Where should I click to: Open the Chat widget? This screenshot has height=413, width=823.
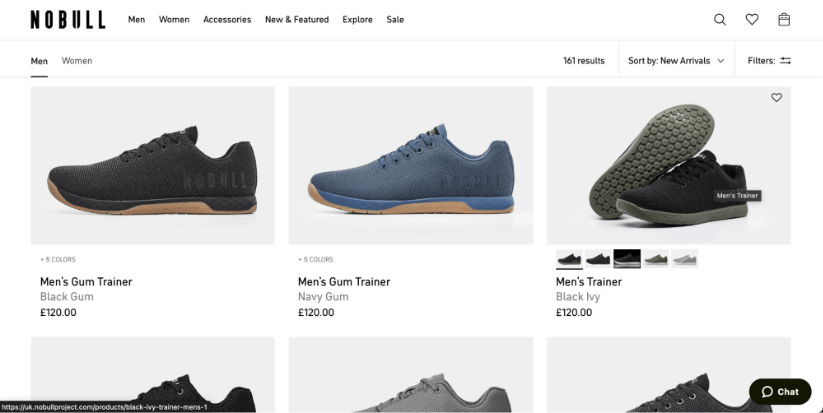point(780,392)
